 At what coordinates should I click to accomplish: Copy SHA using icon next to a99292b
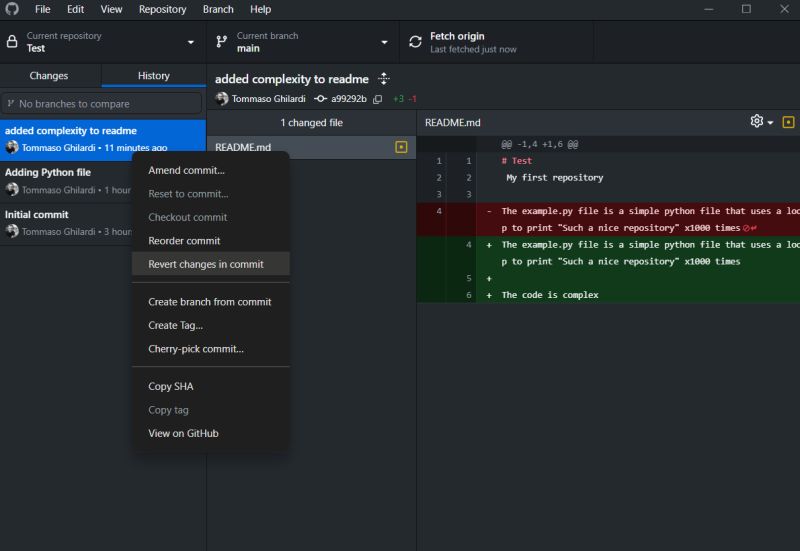pyautogui.click(x=378, y=99)
